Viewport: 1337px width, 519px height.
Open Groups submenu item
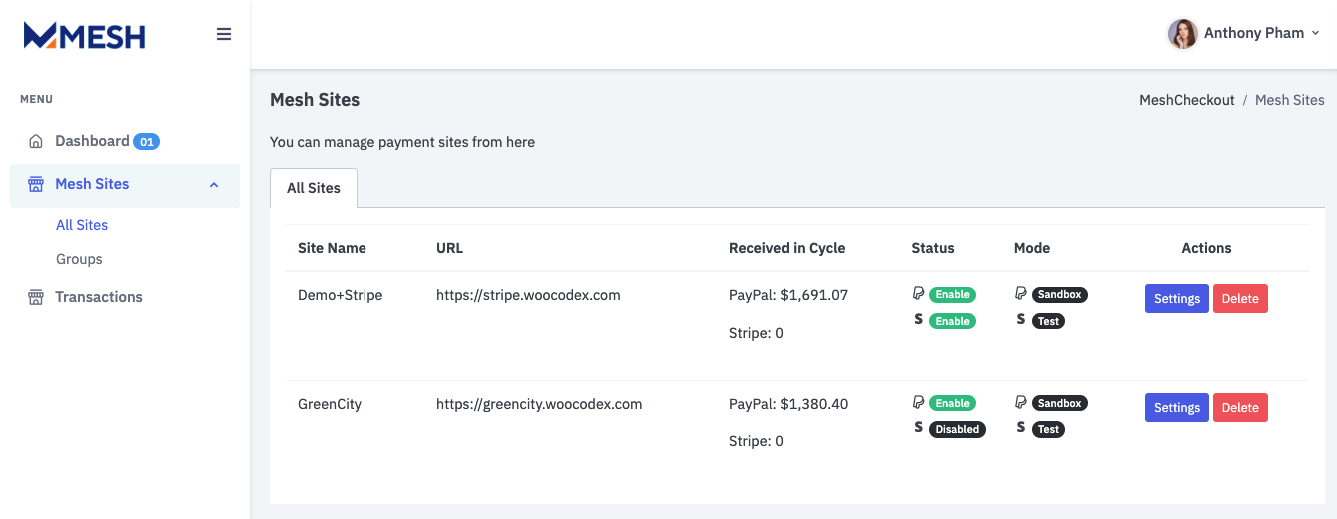pos(79,259)
